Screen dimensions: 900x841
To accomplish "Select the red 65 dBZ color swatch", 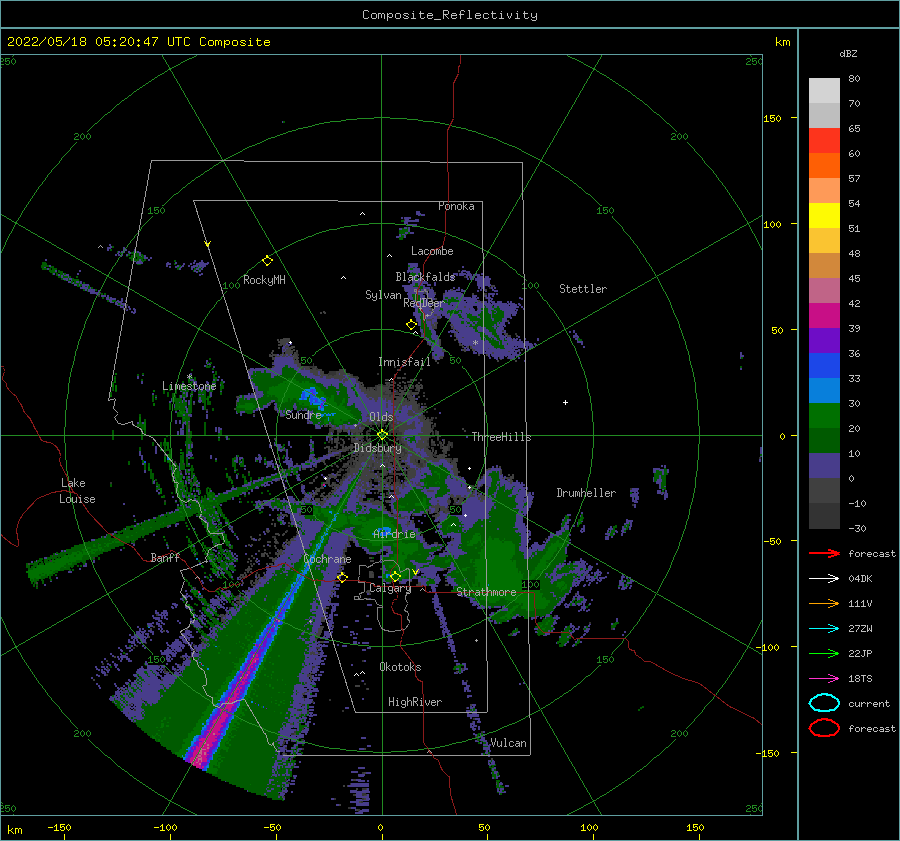I will tap(824, 140).
